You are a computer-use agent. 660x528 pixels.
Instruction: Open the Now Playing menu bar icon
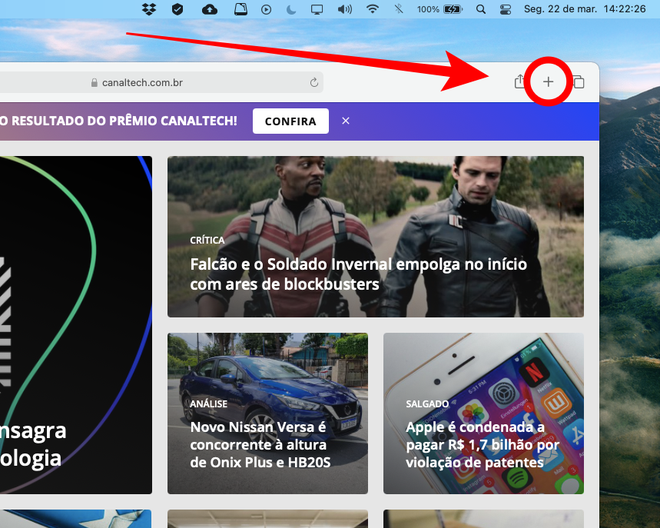[266, 9]
